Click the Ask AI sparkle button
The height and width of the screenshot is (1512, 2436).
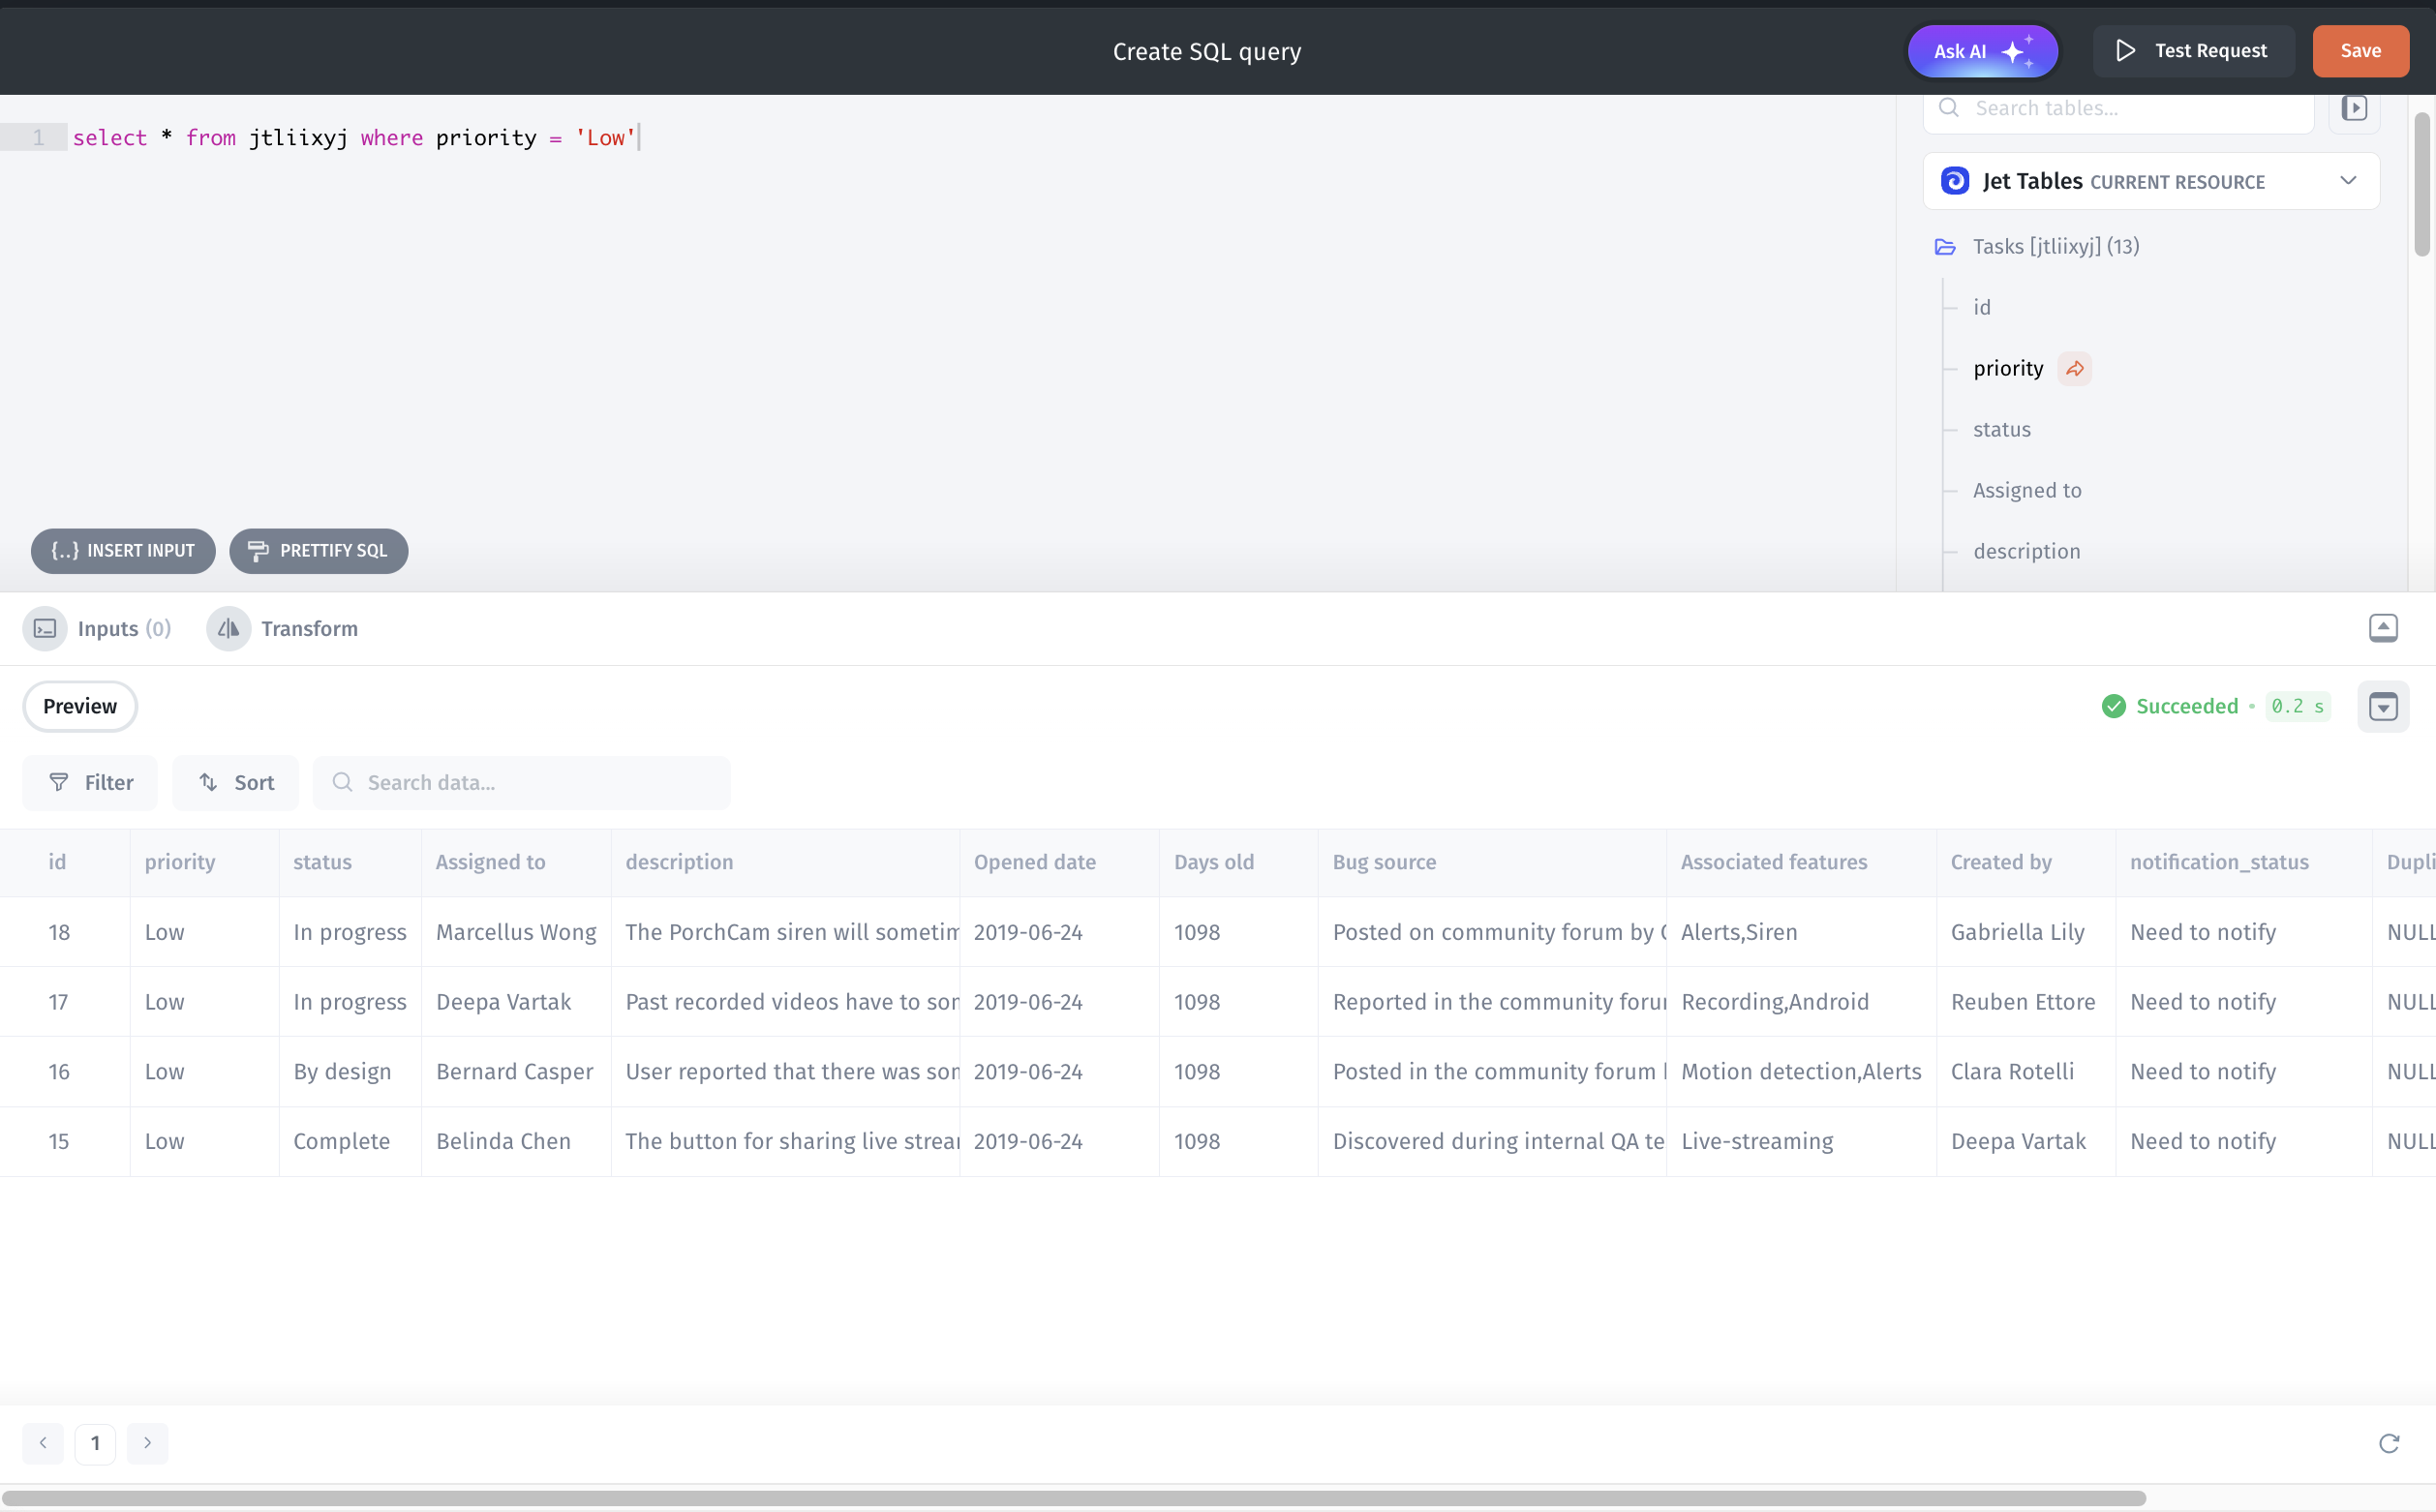tap(1981, 51)
